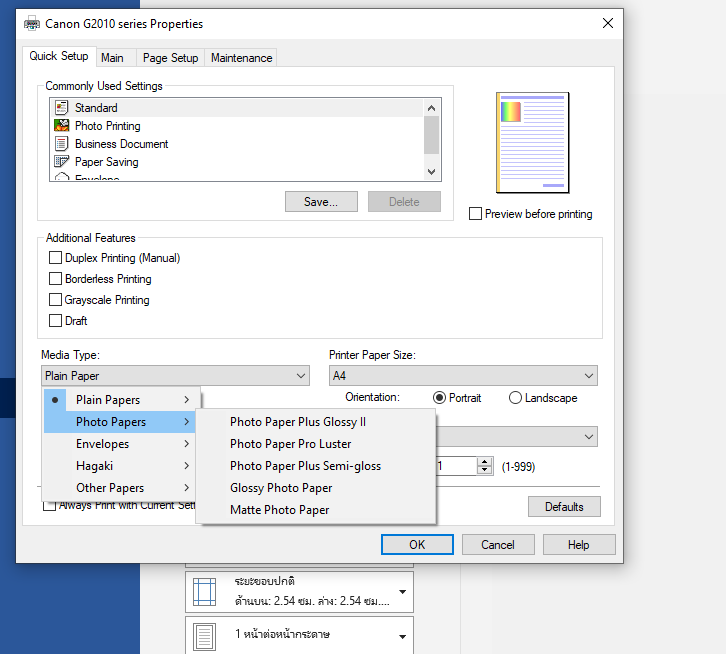Image resolution: width=726 pixels, height=654 pixels.
Task: Increase copies with spinner up arrow
Action: 484,461
